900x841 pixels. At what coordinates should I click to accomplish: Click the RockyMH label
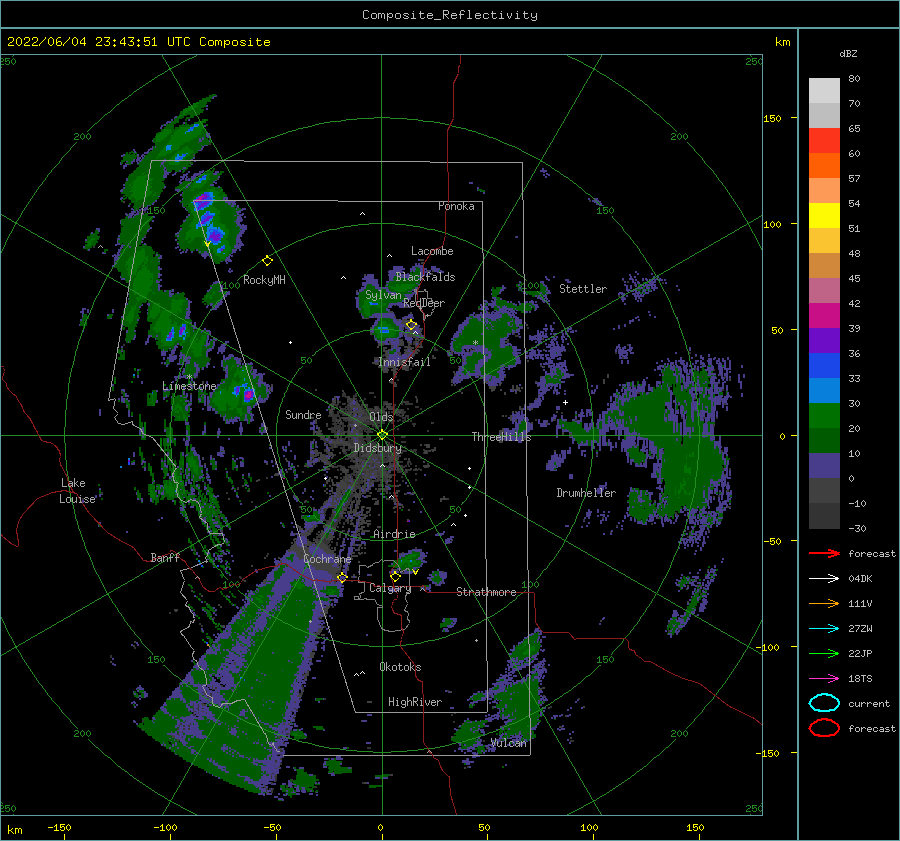[x=264, y=280]
